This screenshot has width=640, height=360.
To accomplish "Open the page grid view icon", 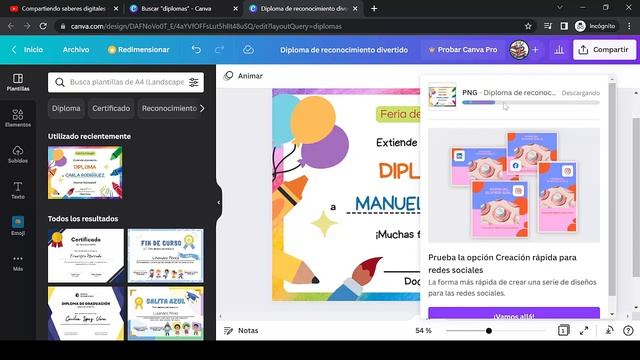I will tap(563, 331).
